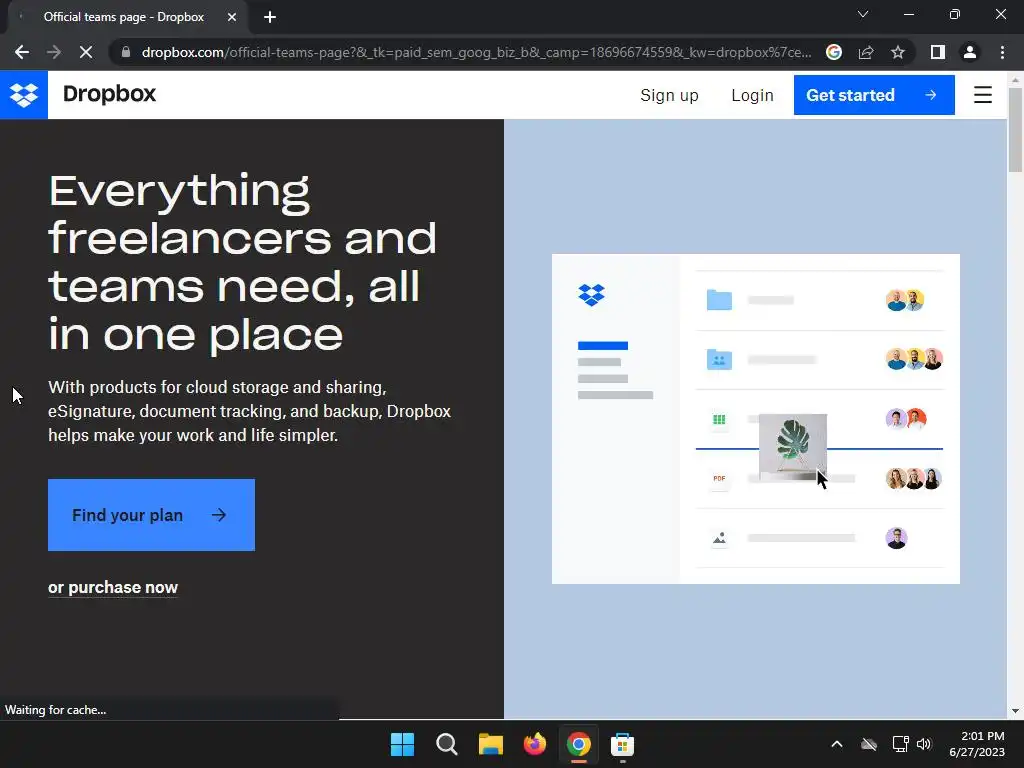
Task: Open Chrome side panel icon
Action: point(938,52)
